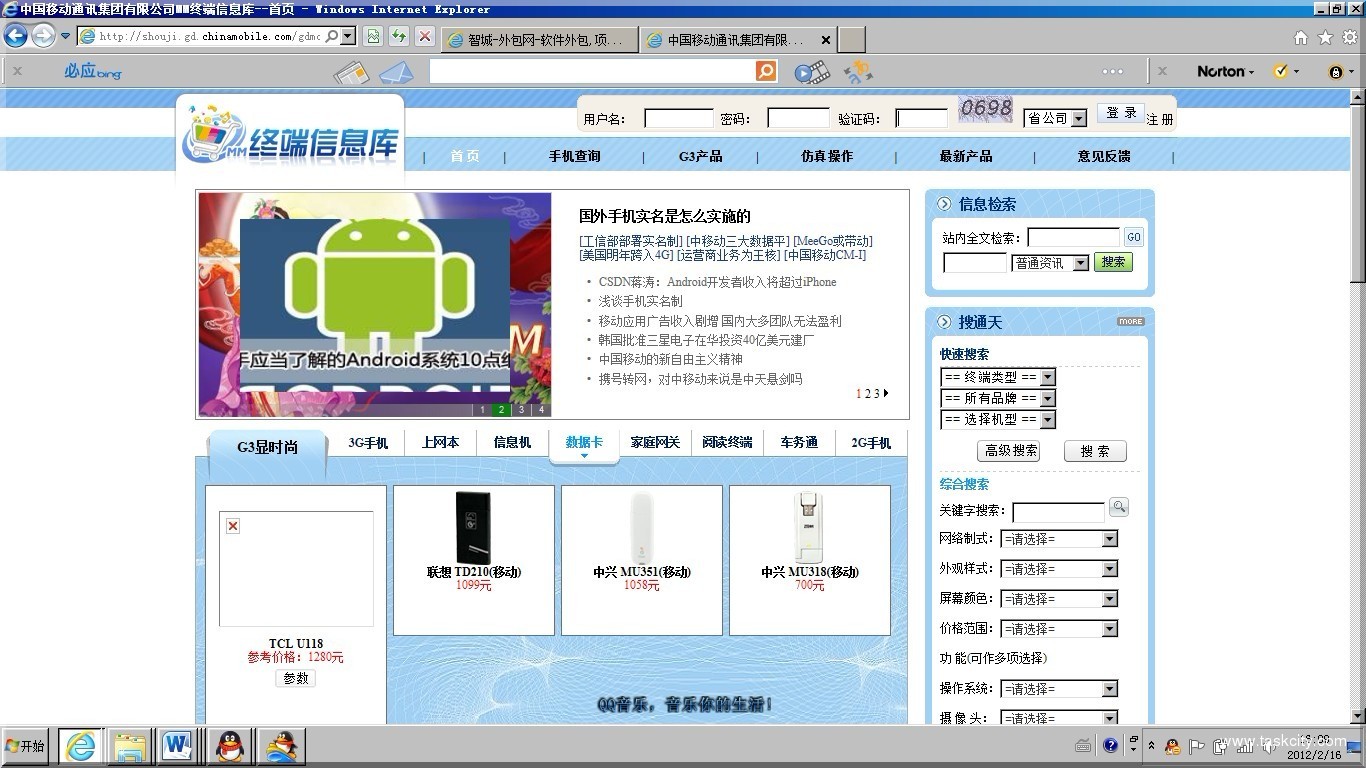Open IE Home page icon
Viewport: 1366px width, 768px height.
coord(1300,38)
